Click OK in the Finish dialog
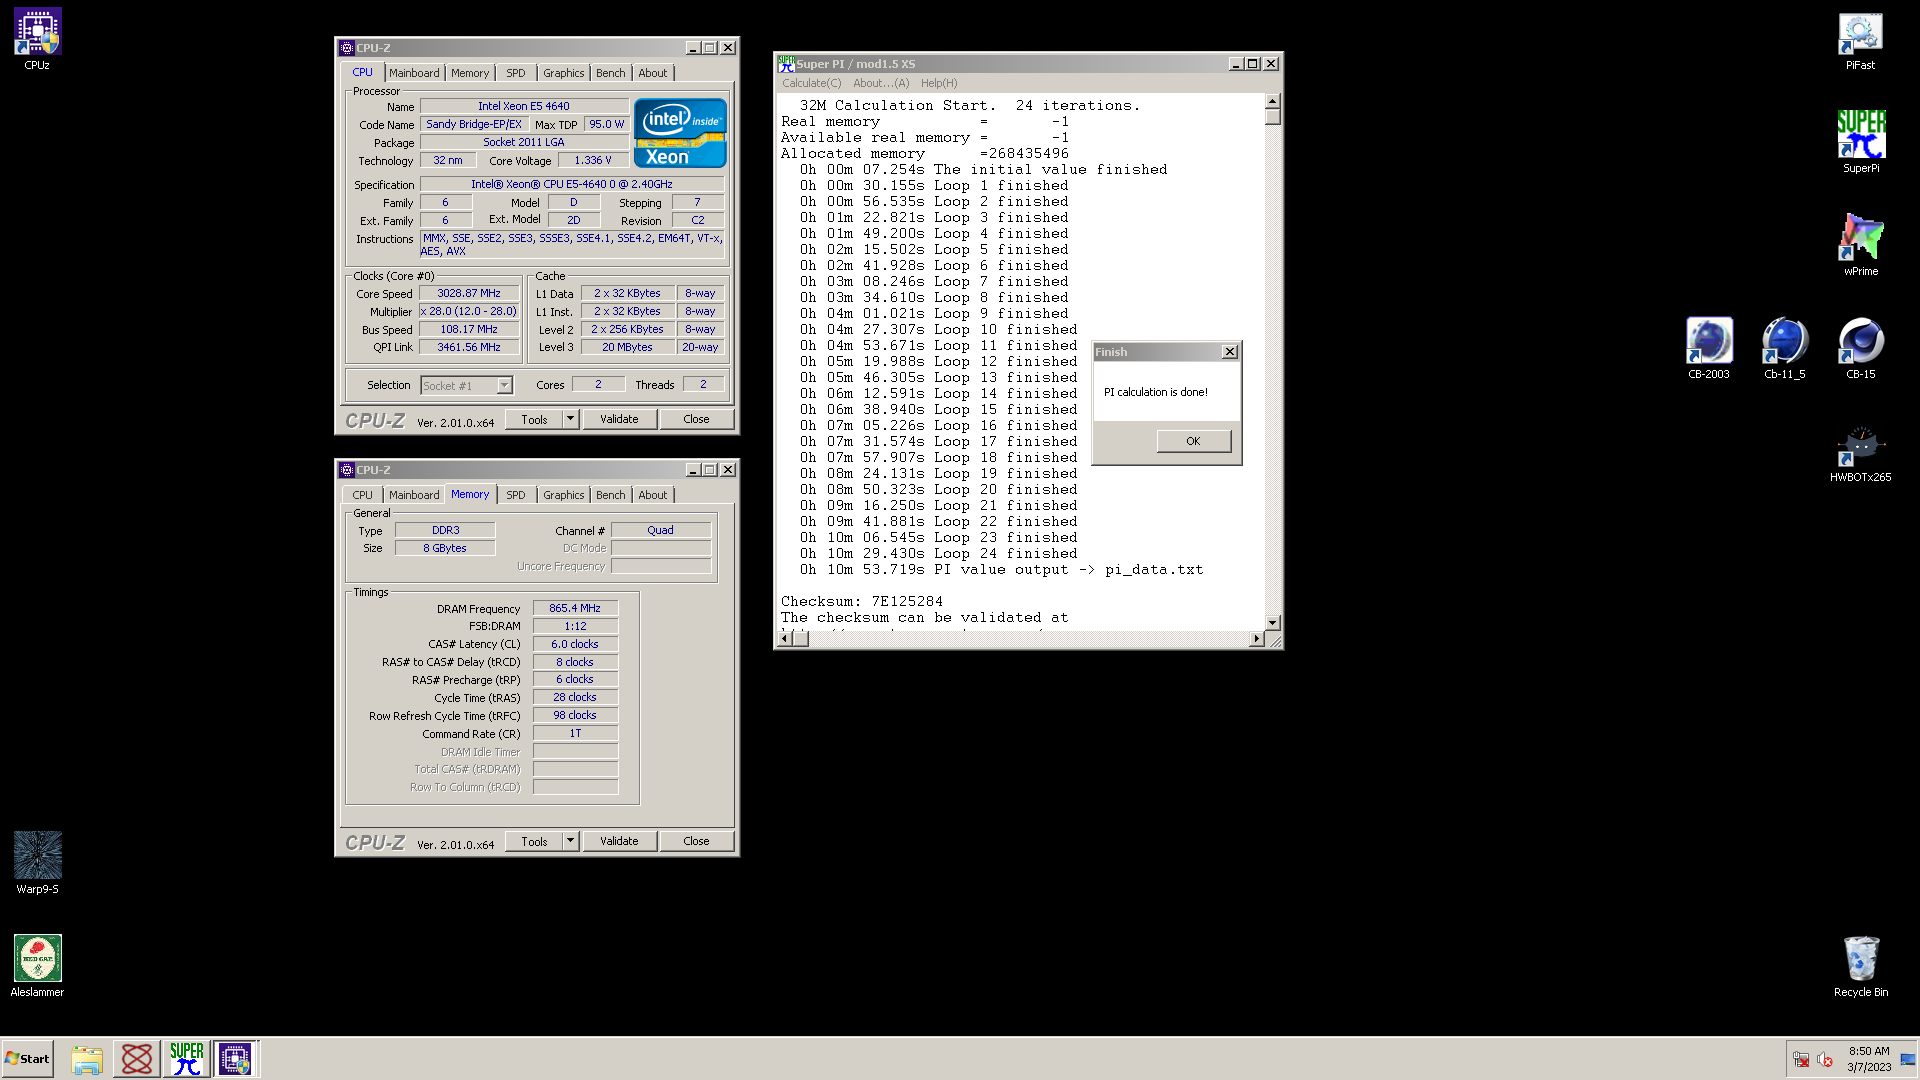Screen dimensions: 1920x1080 point(1194,441)
